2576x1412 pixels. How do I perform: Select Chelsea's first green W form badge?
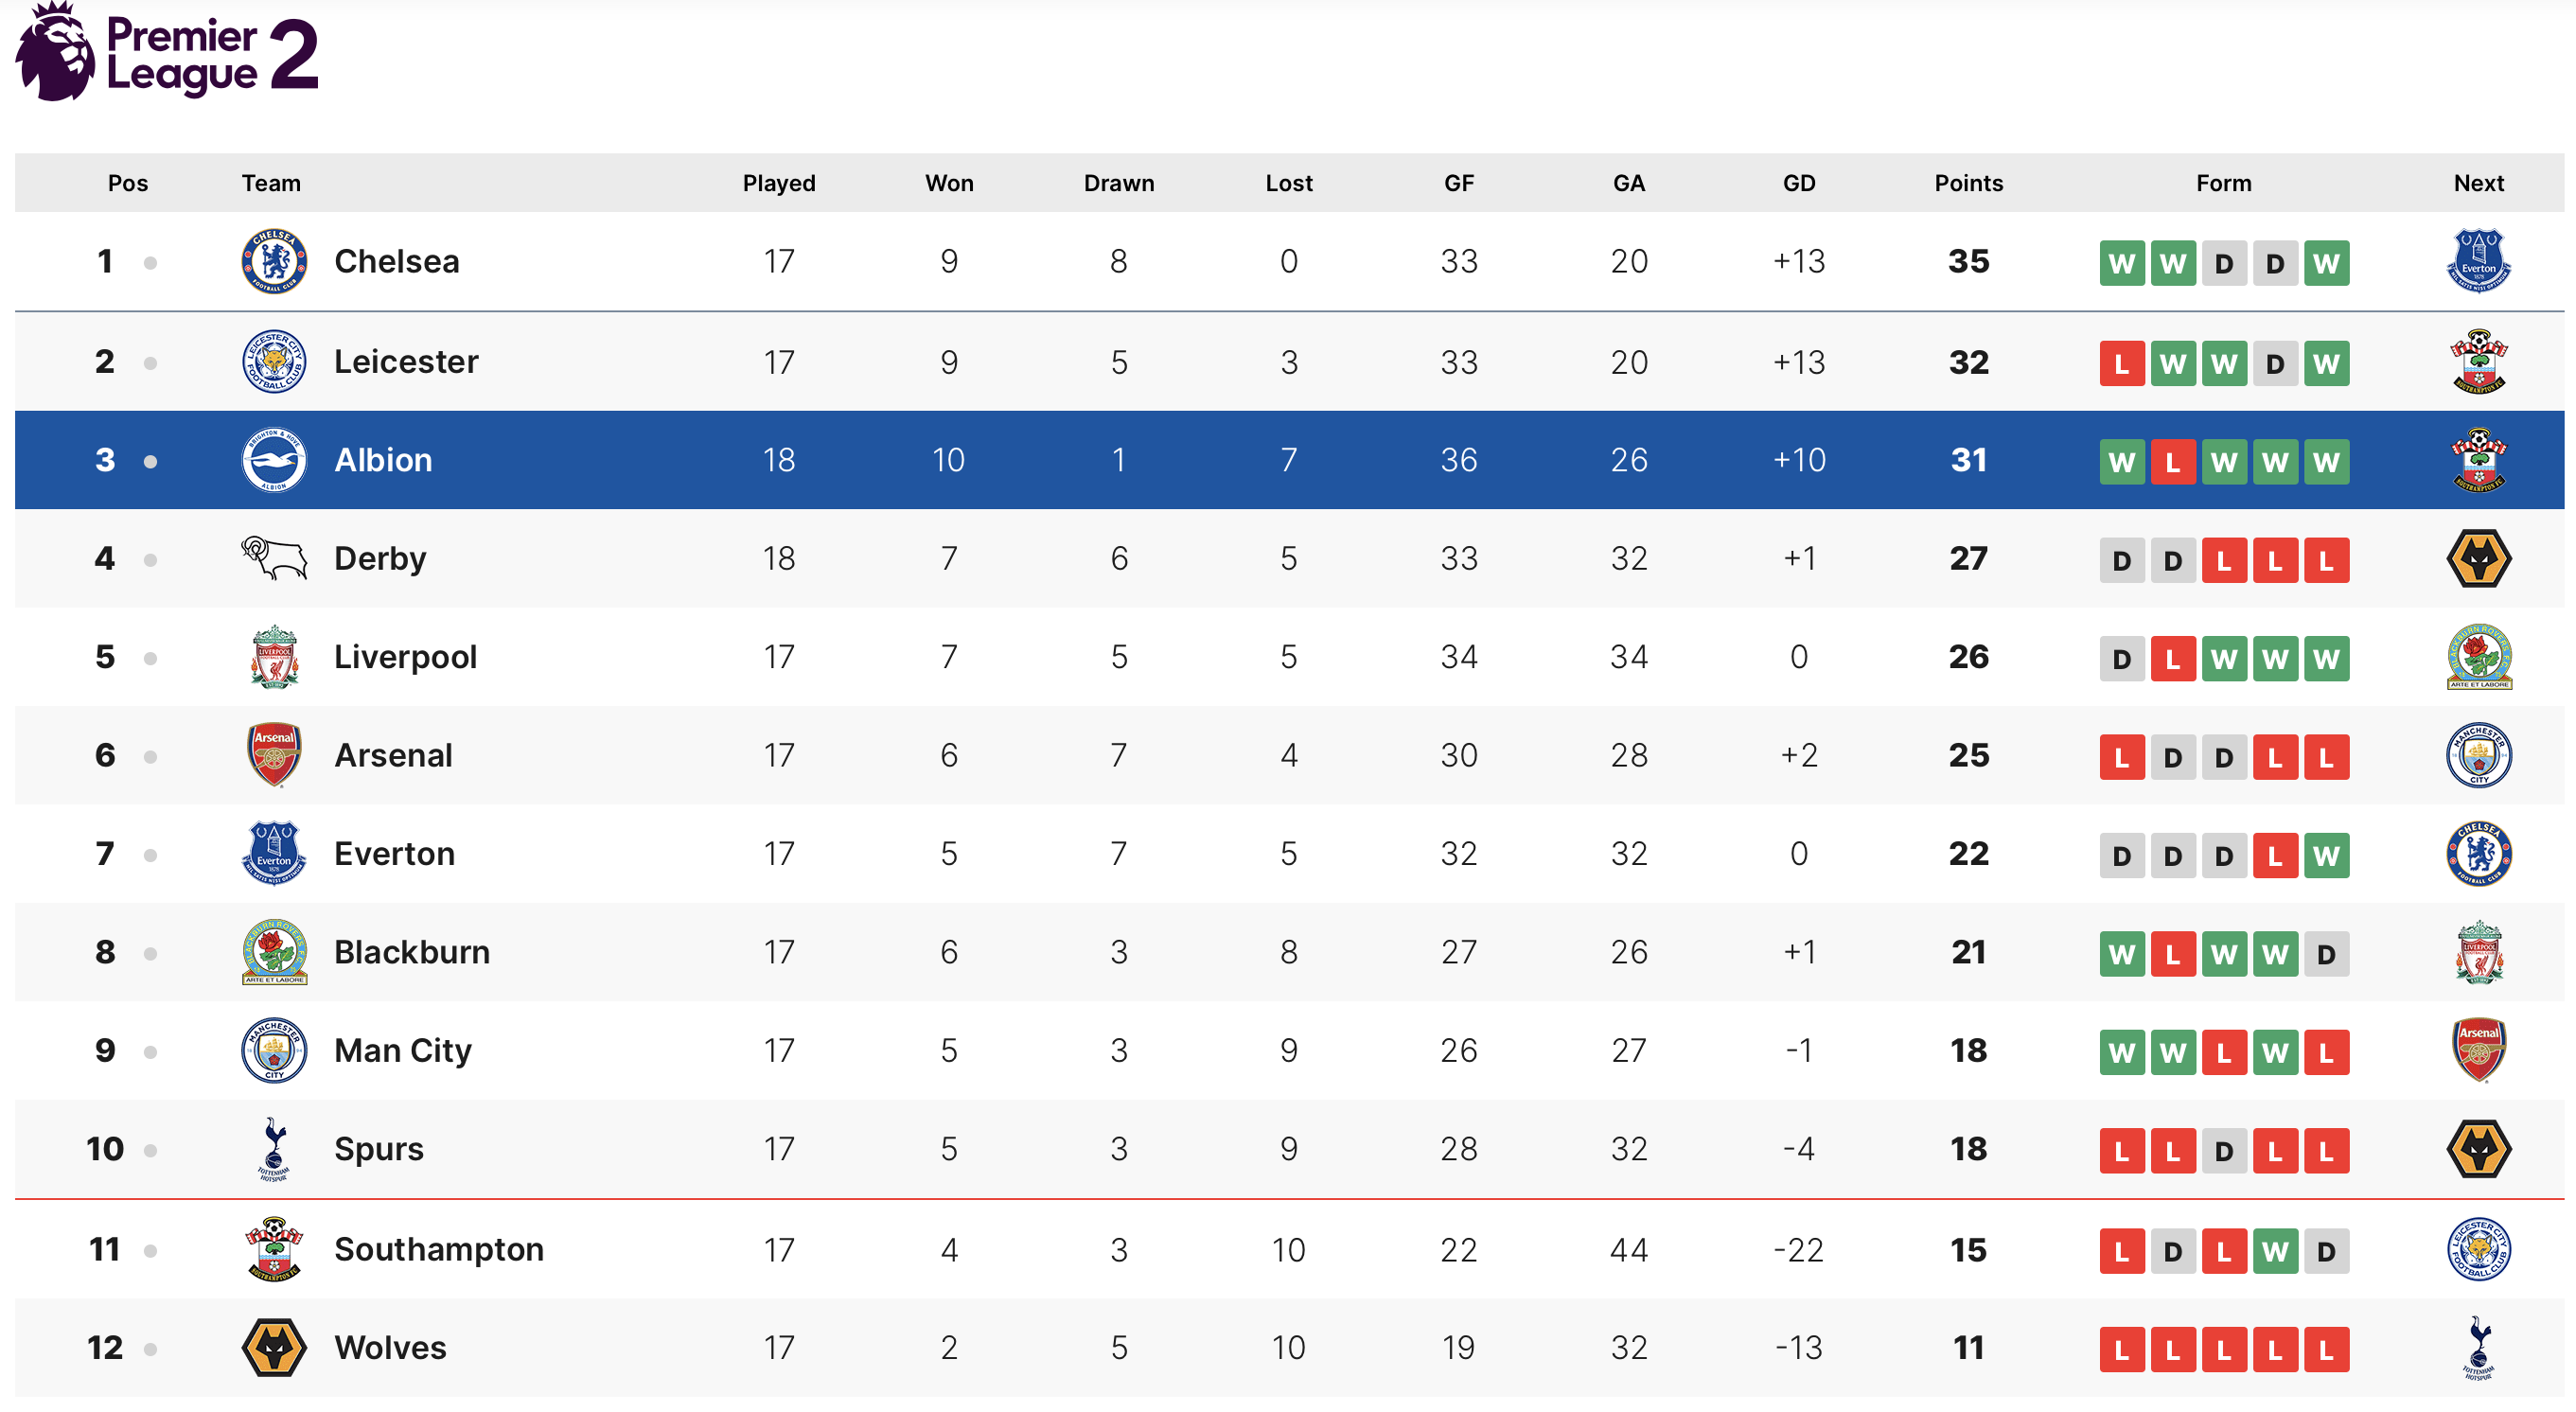coord(2121,264)
